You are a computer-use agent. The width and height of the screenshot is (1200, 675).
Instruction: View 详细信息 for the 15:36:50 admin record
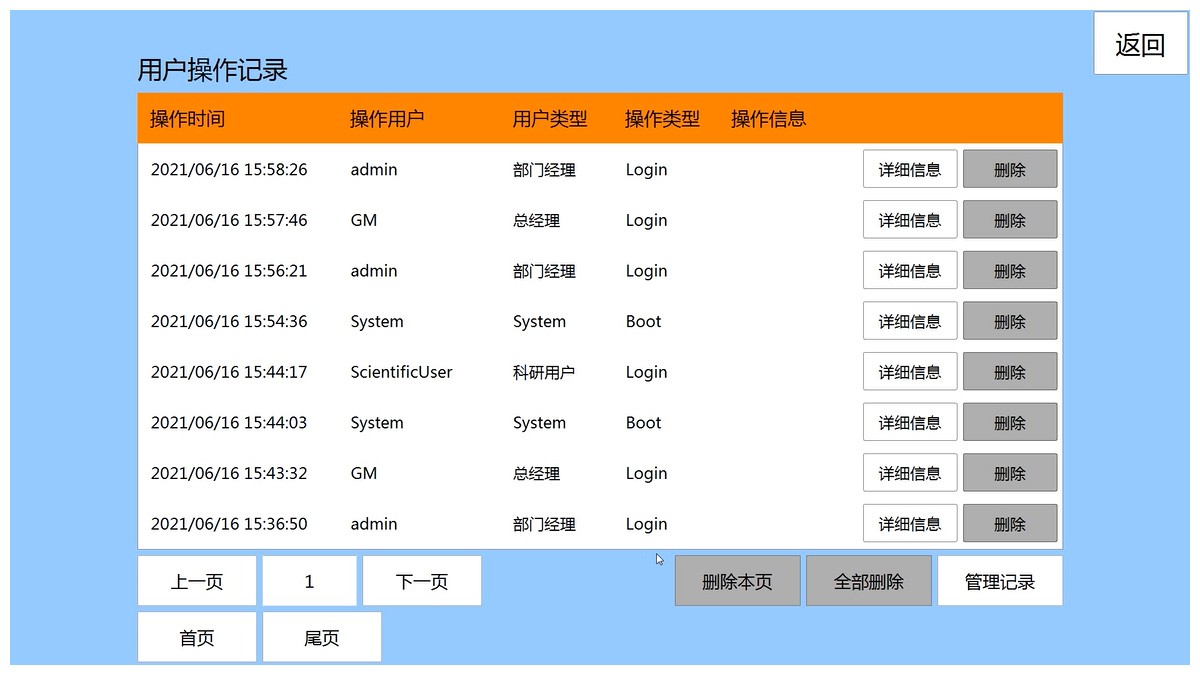click(x=909, y=524)
